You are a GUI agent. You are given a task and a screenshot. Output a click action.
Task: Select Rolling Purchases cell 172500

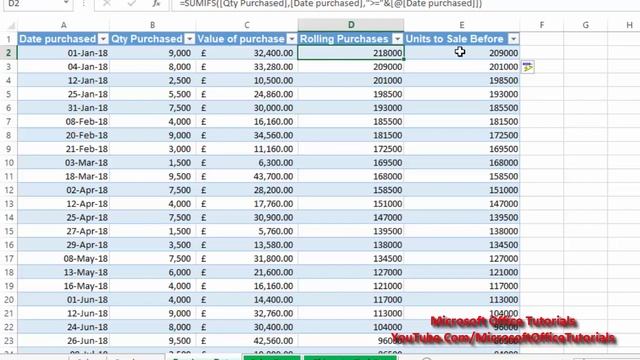351,149
